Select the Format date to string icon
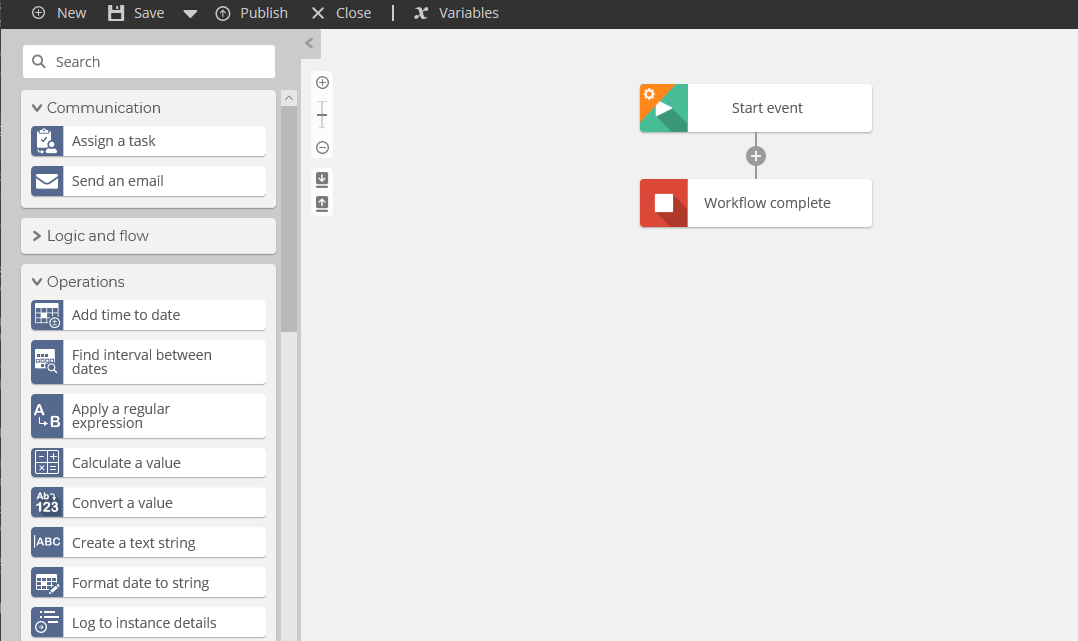1078x641 pixels. click(x=47, y=582)
